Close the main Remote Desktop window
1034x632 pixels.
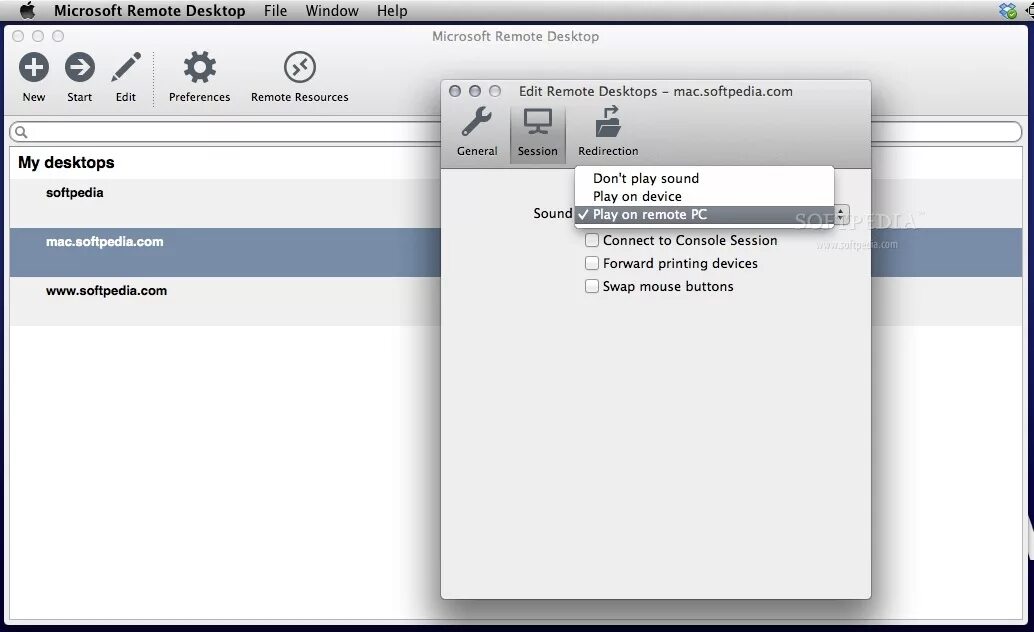click(18, 36)
